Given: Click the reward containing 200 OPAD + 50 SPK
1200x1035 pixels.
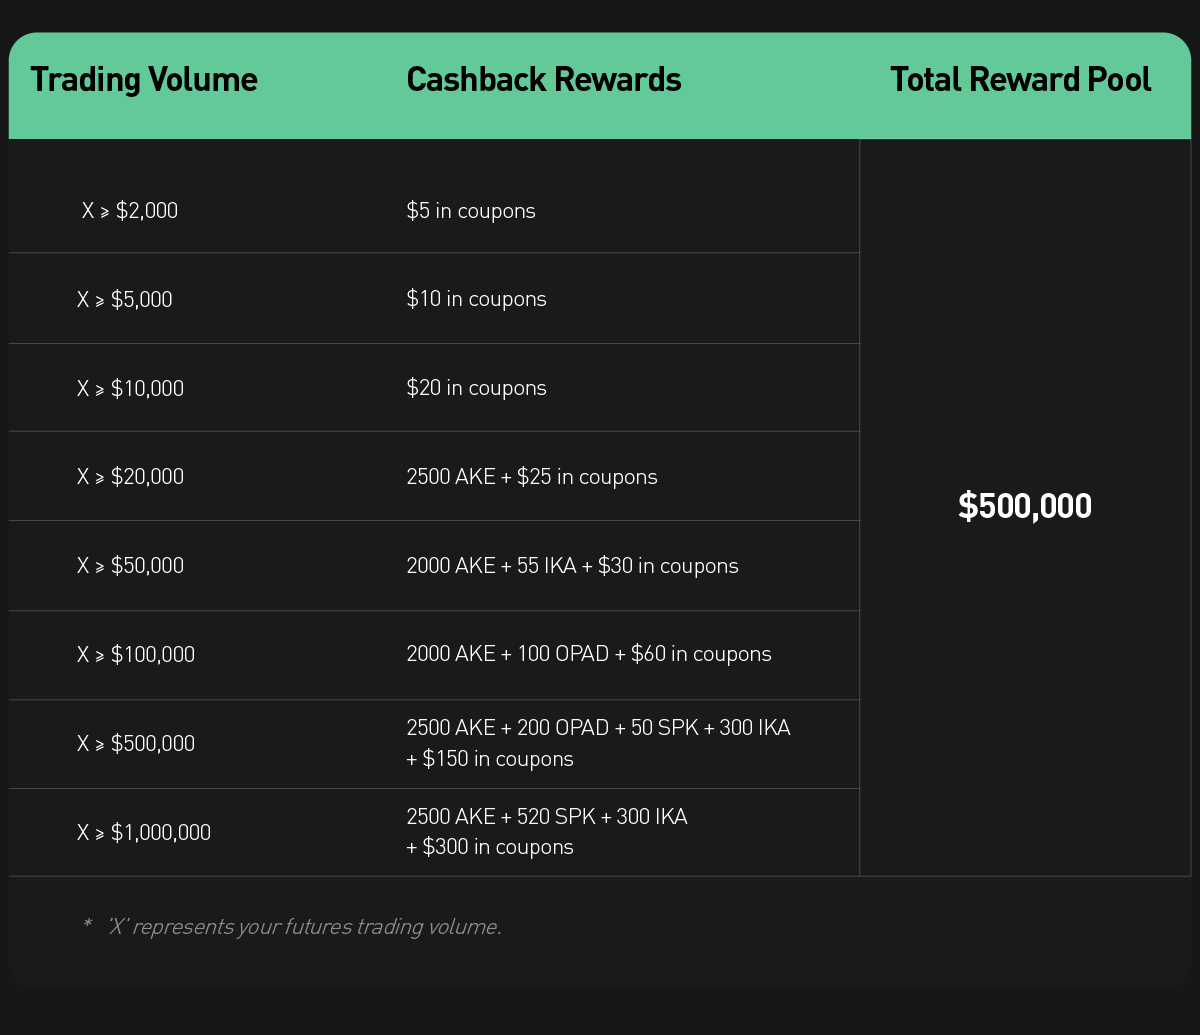Looking at the screenshot, I should pyautogui.click(x=598, y=743).
